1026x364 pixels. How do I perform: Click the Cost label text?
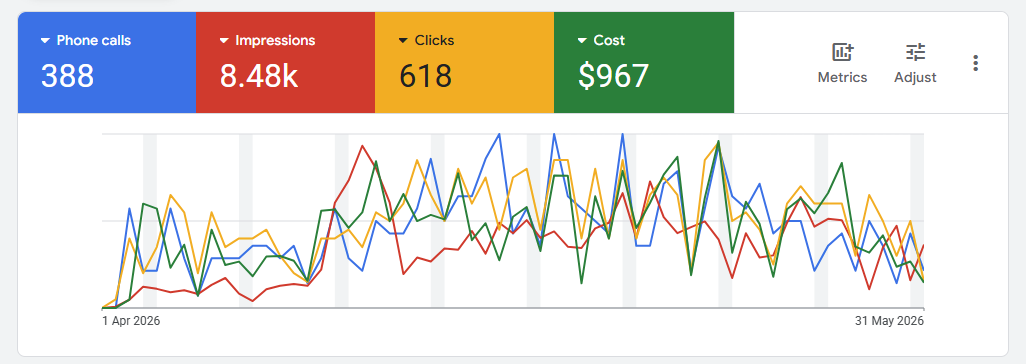[x=609, y=41]
